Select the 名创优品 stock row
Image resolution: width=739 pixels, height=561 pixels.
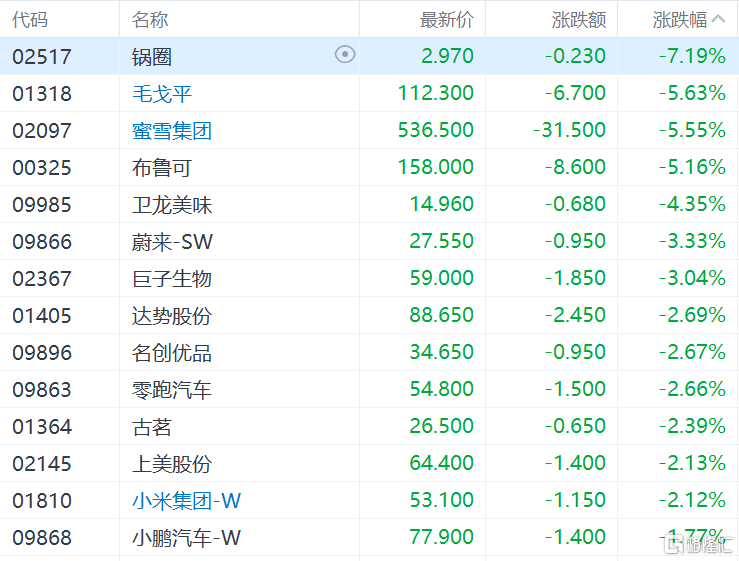tap(370, 352)
